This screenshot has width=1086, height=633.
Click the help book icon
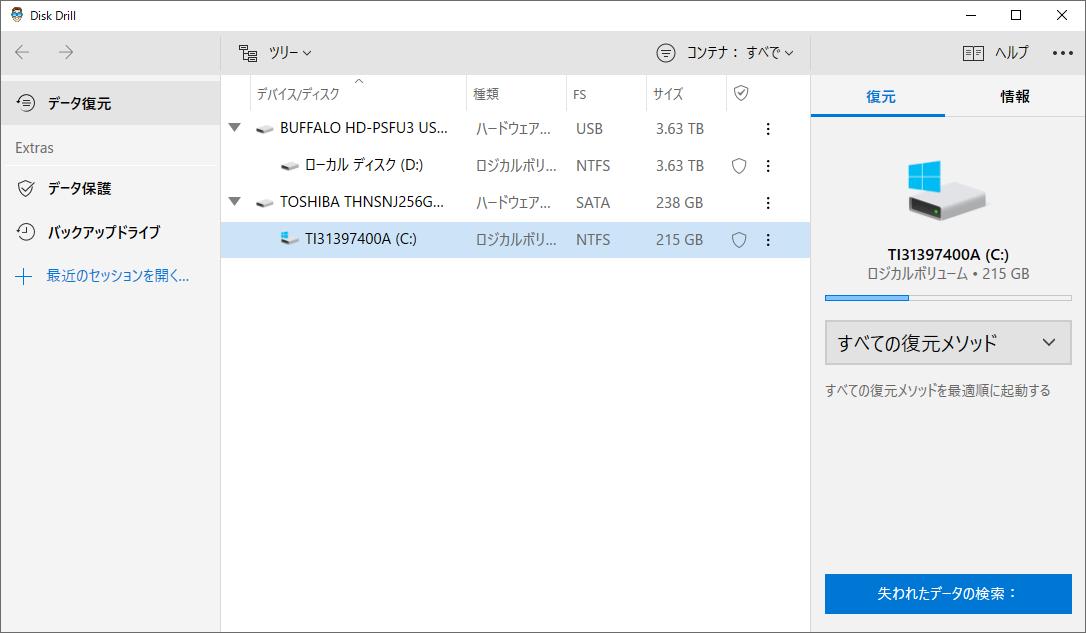coord(973,53)
